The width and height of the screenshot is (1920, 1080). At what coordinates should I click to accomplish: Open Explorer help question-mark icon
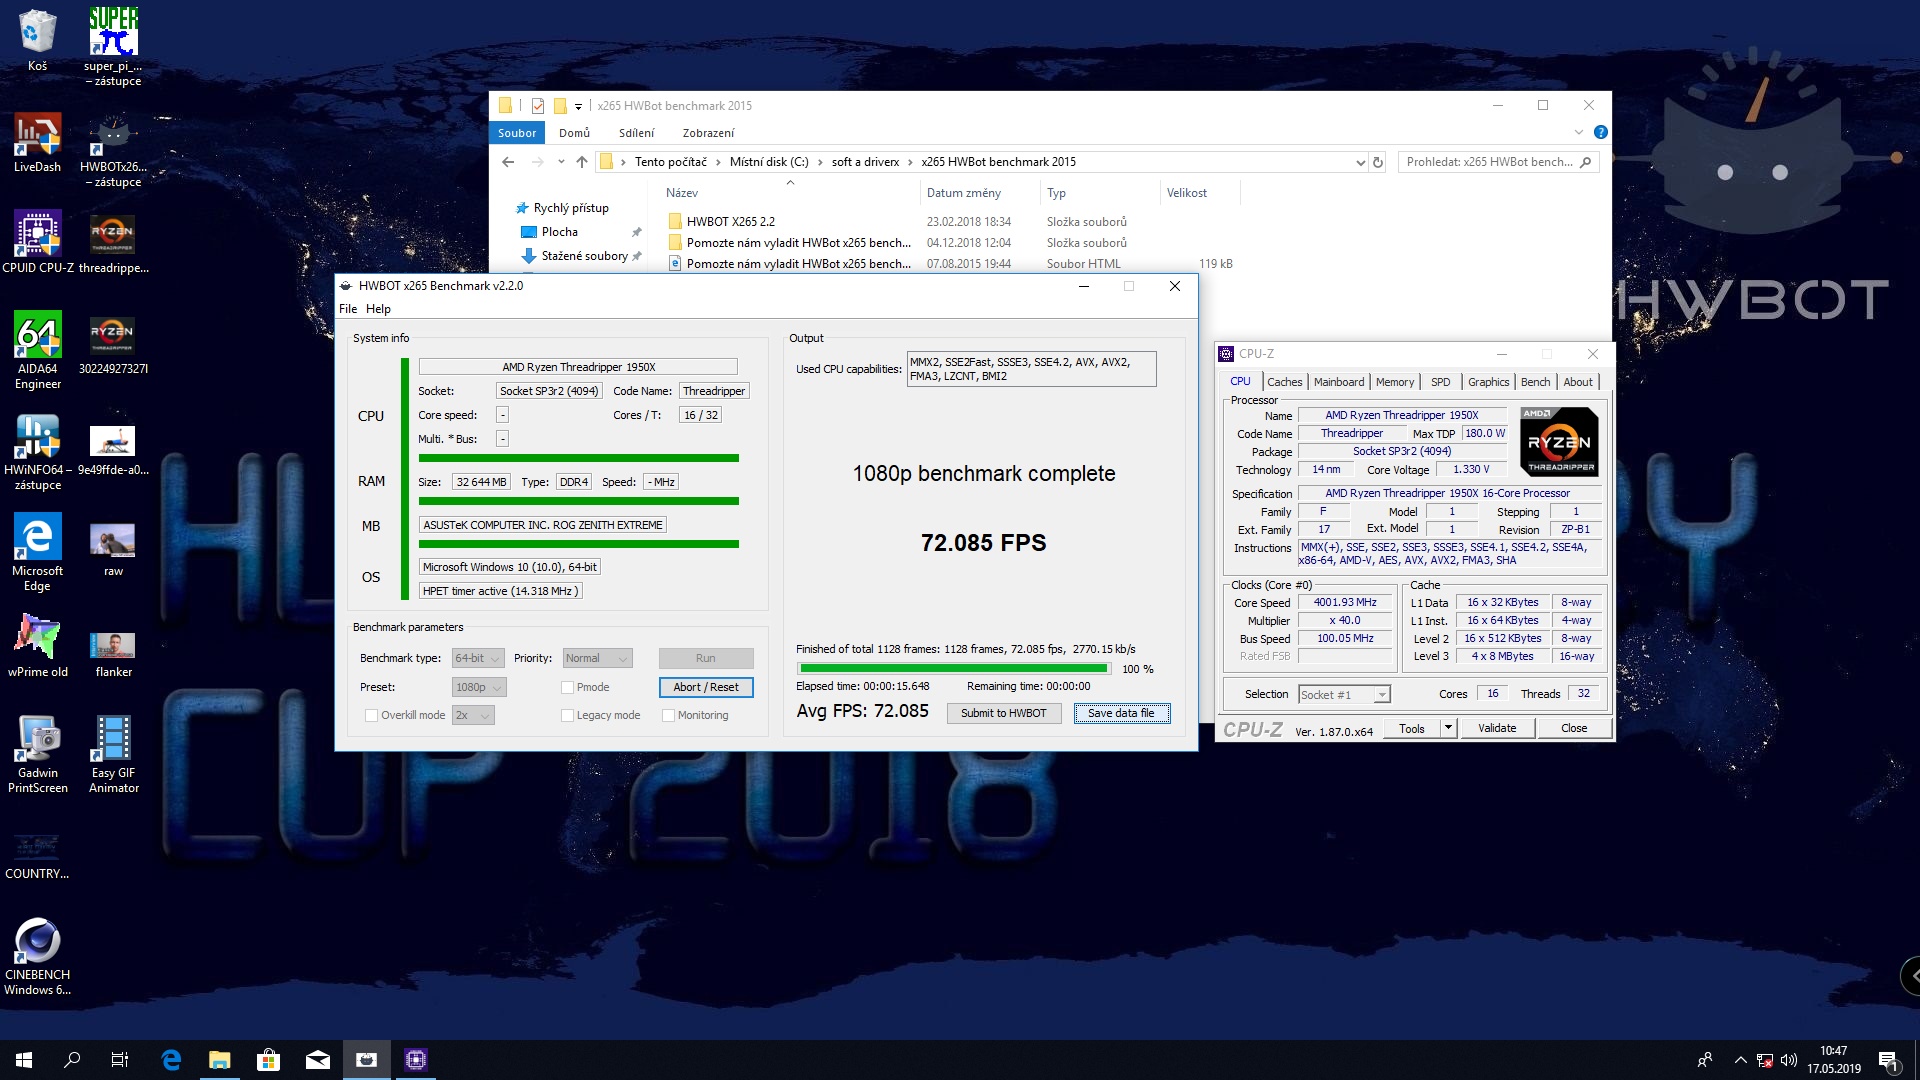point(1600,132)
